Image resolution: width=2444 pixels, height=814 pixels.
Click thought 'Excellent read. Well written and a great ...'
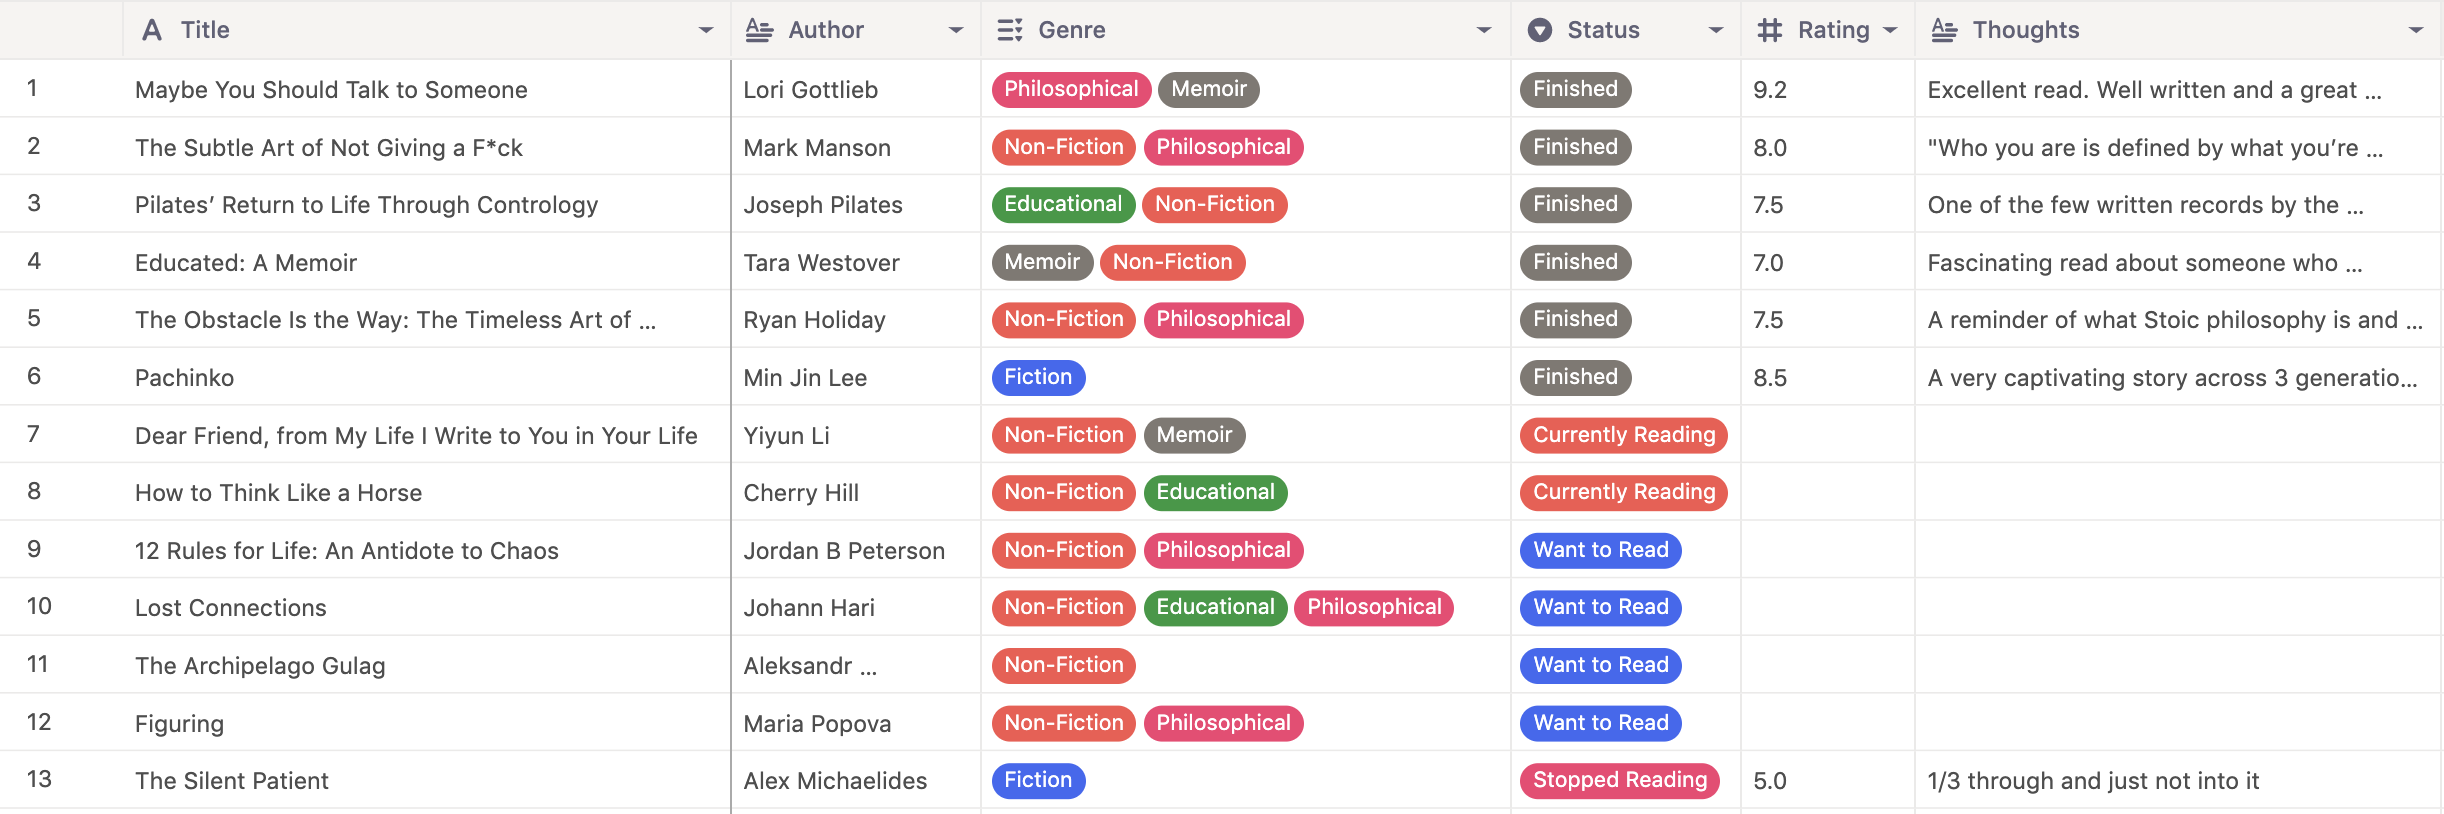click(2155, 90)
